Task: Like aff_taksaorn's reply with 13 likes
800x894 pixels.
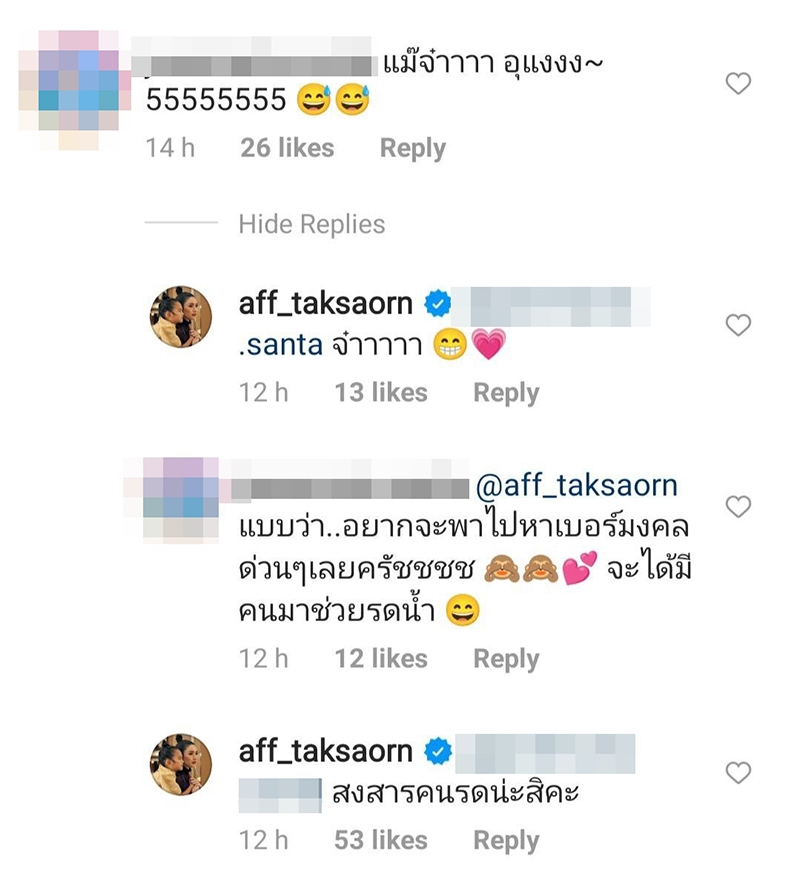Action: pos(738,325)
